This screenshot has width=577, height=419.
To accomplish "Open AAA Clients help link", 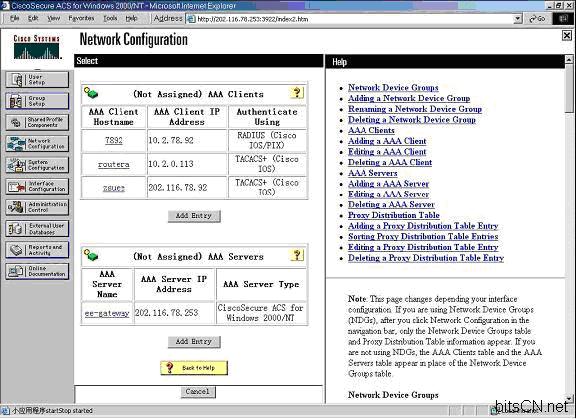I will [371, 130].
